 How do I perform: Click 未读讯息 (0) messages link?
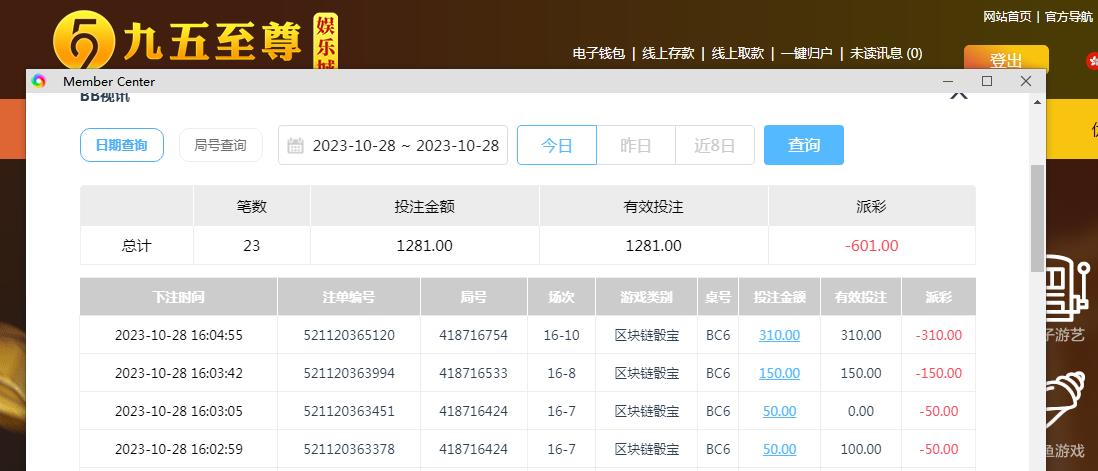coord(886,53)
